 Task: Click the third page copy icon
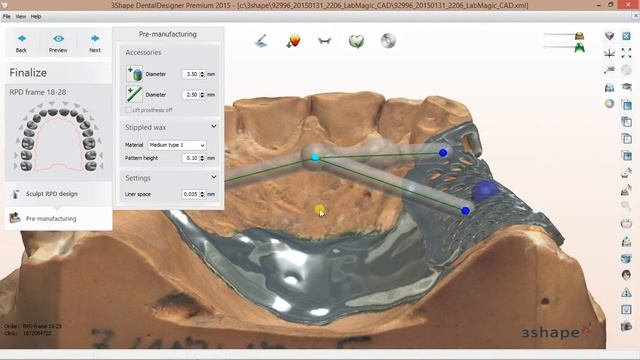(x=626, y=138)
